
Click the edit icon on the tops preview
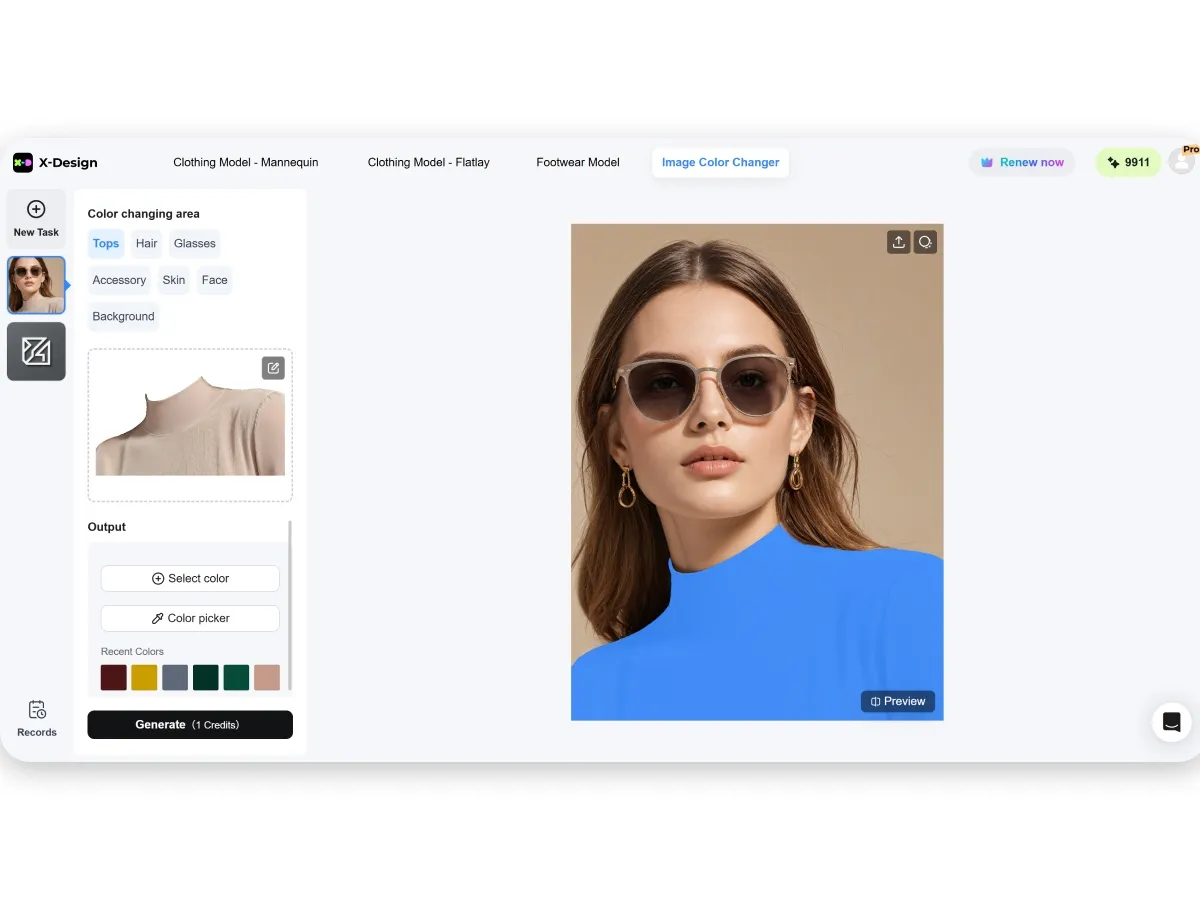coord(273,368)
